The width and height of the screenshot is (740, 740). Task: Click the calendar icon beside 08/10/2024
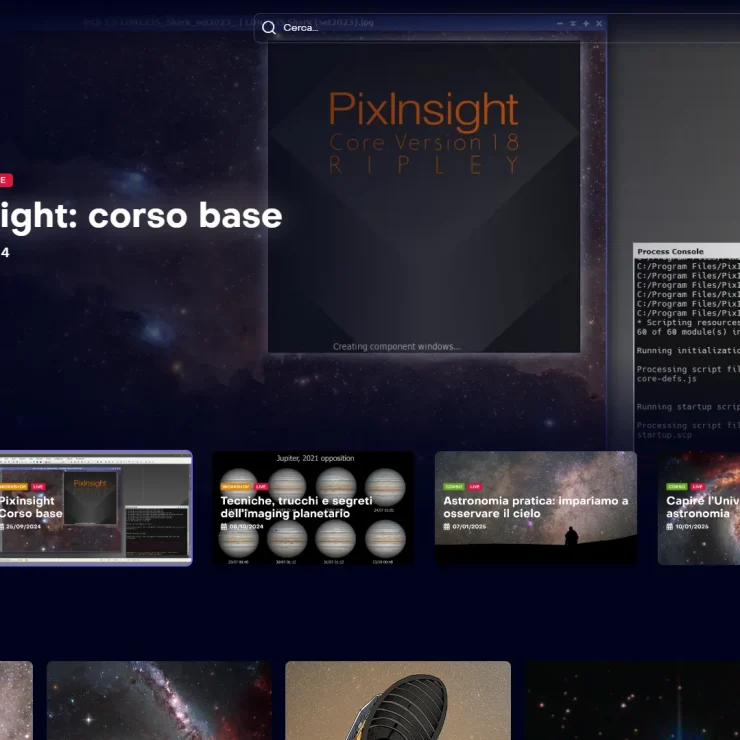(x=224, y=526)
